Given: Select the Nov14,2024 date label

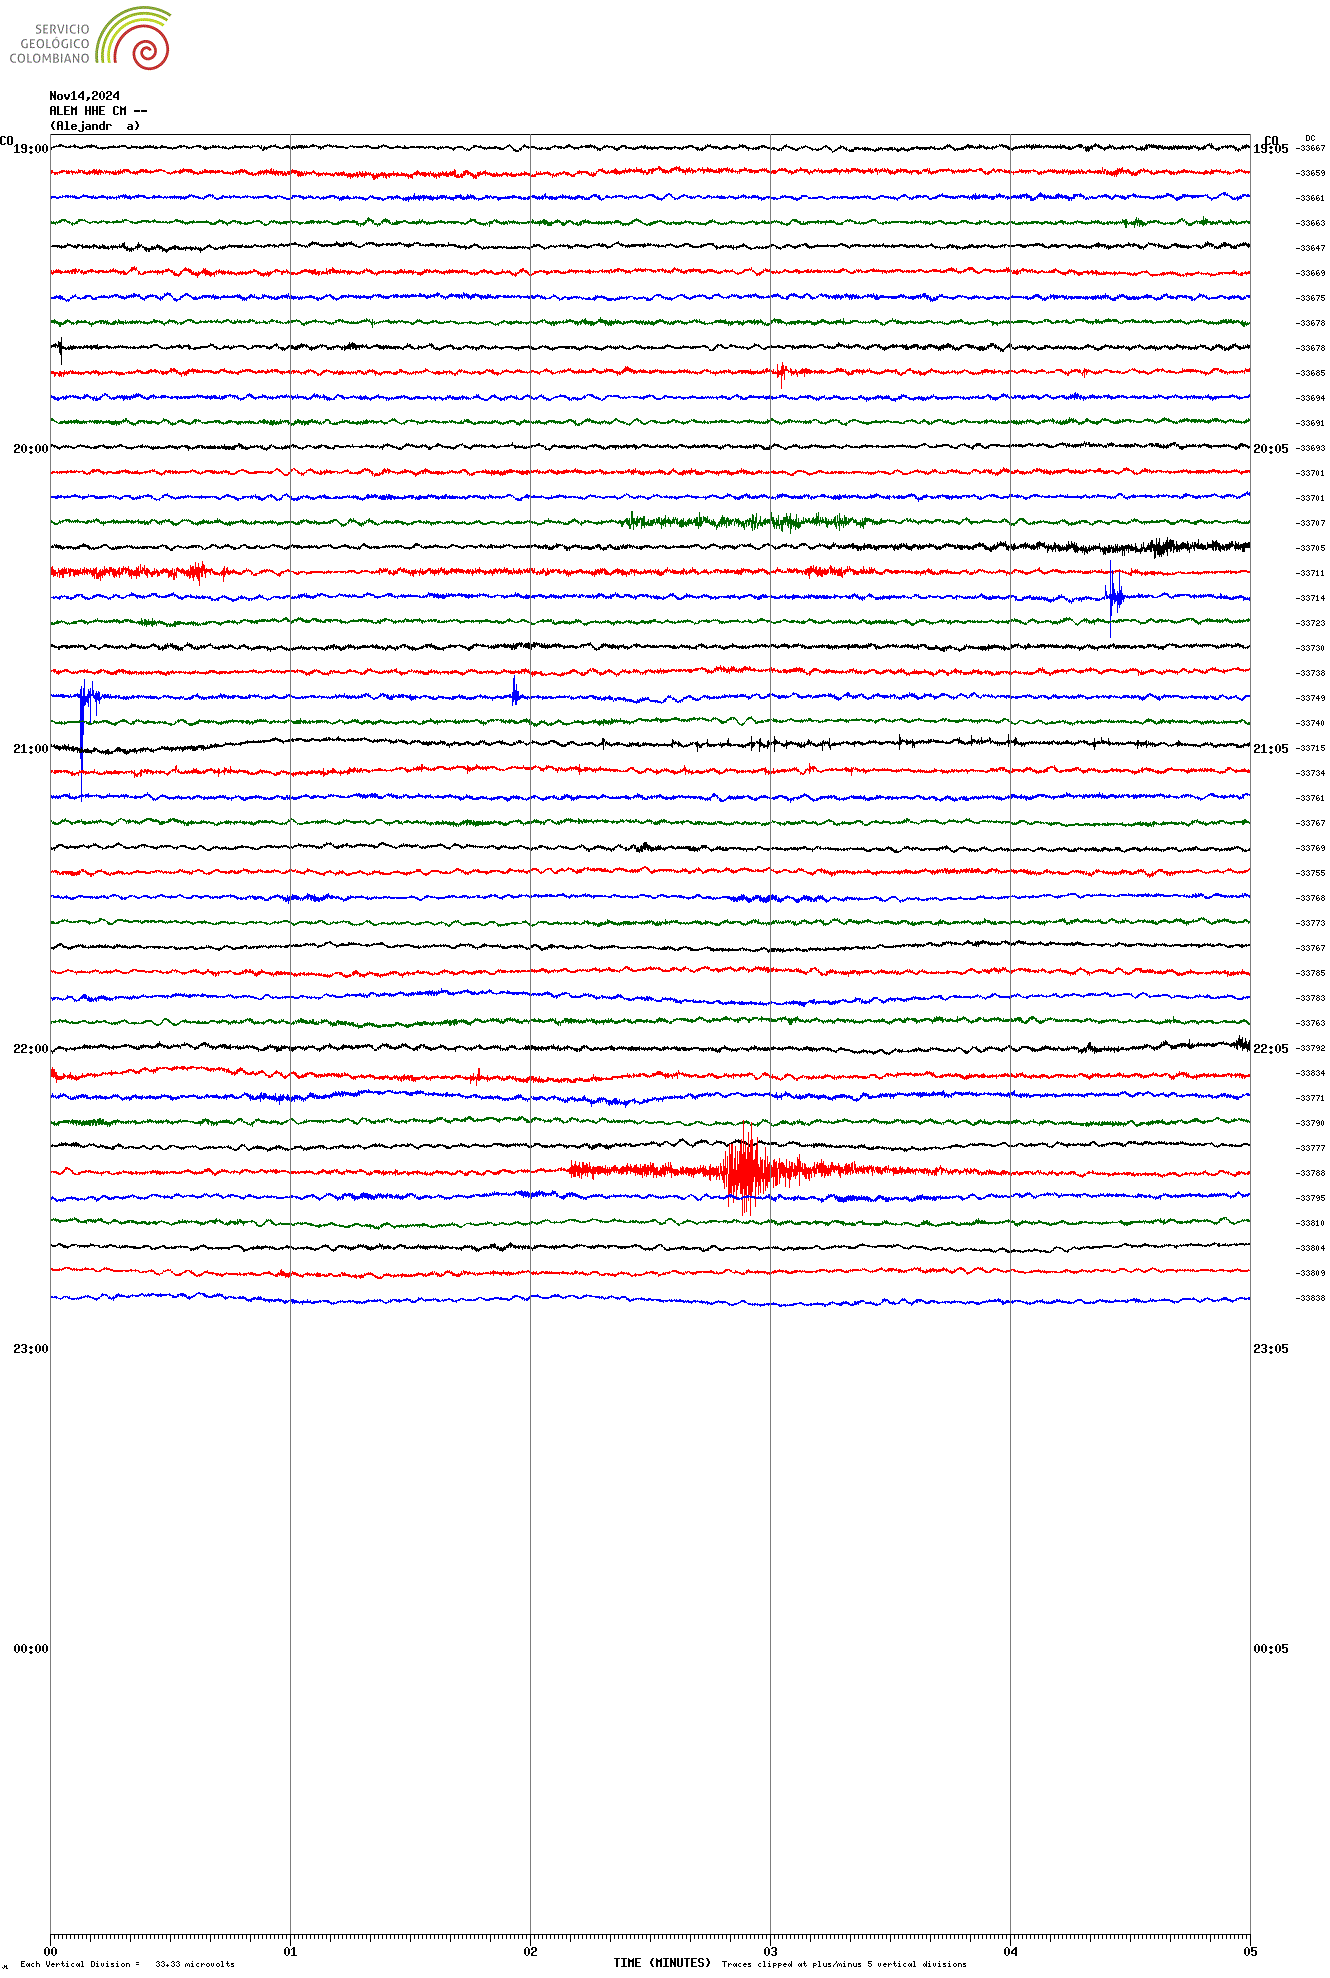Looking at the screenshot, I should 85,96.
